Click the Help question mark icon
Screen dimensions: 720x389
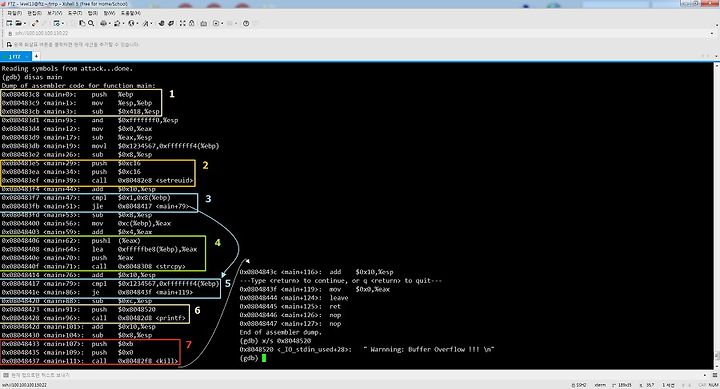click(246, 23)
